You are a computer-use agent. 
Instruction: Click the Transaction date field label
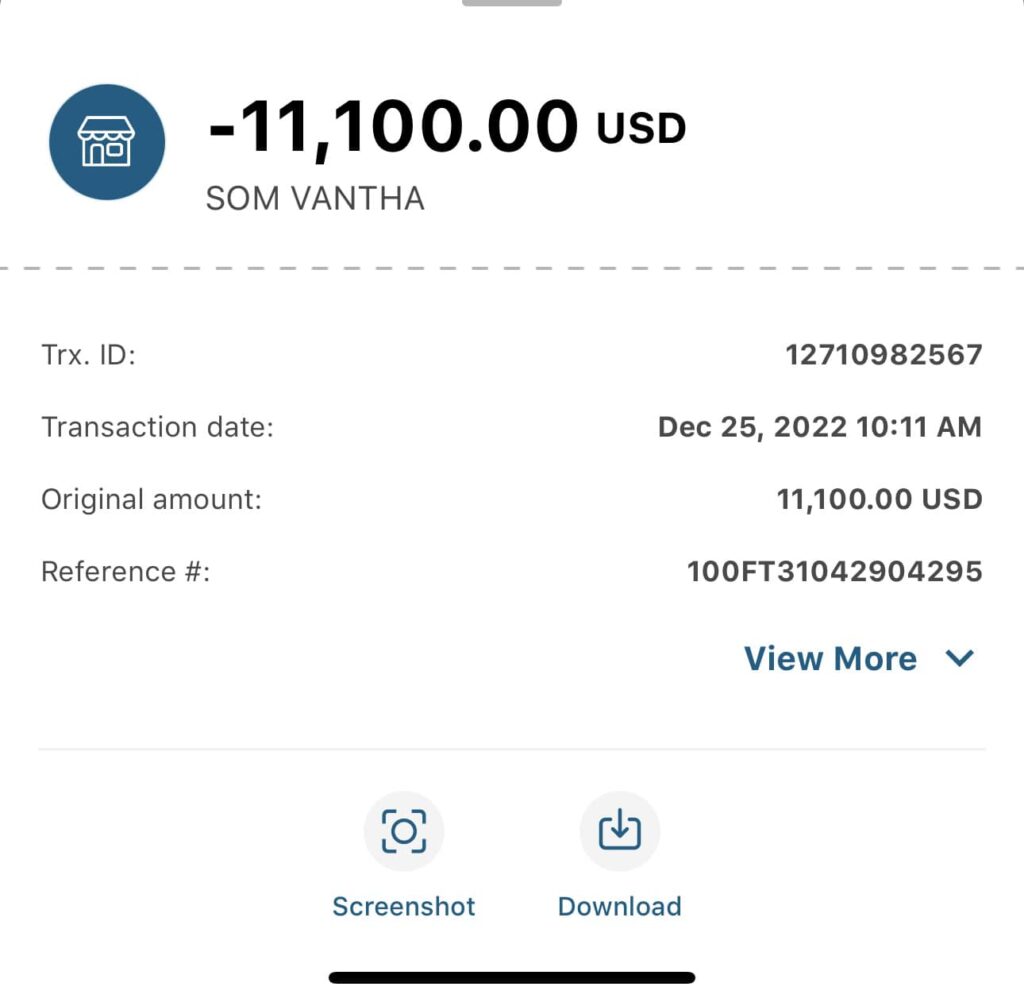[x=157, y=427]
